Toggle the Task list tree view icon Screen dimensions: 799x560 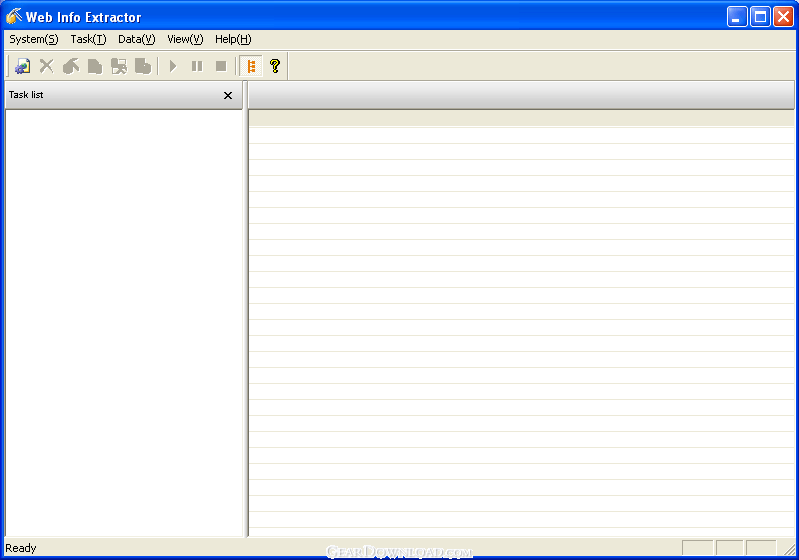pyautogui.click(x=251, y=66)
